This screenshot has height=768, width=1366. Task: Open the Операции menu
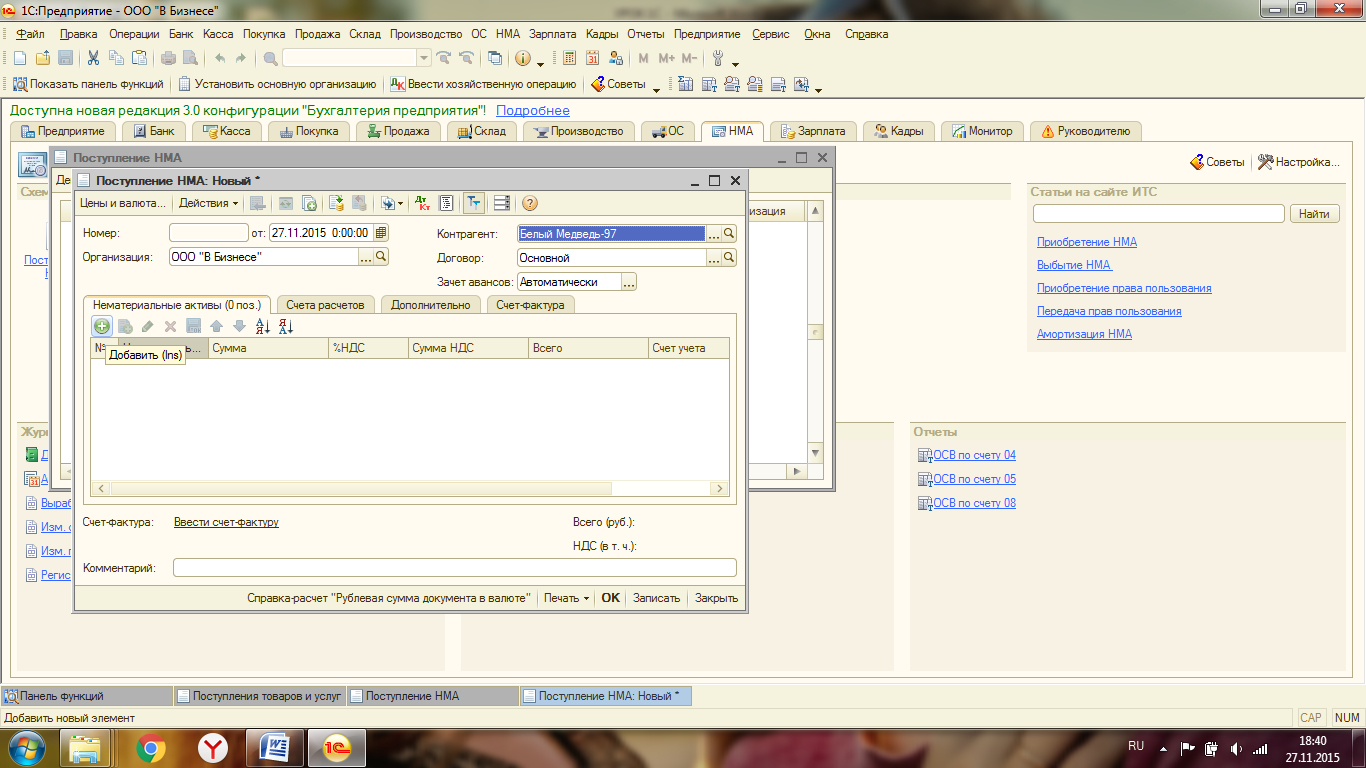click(134, 34)
